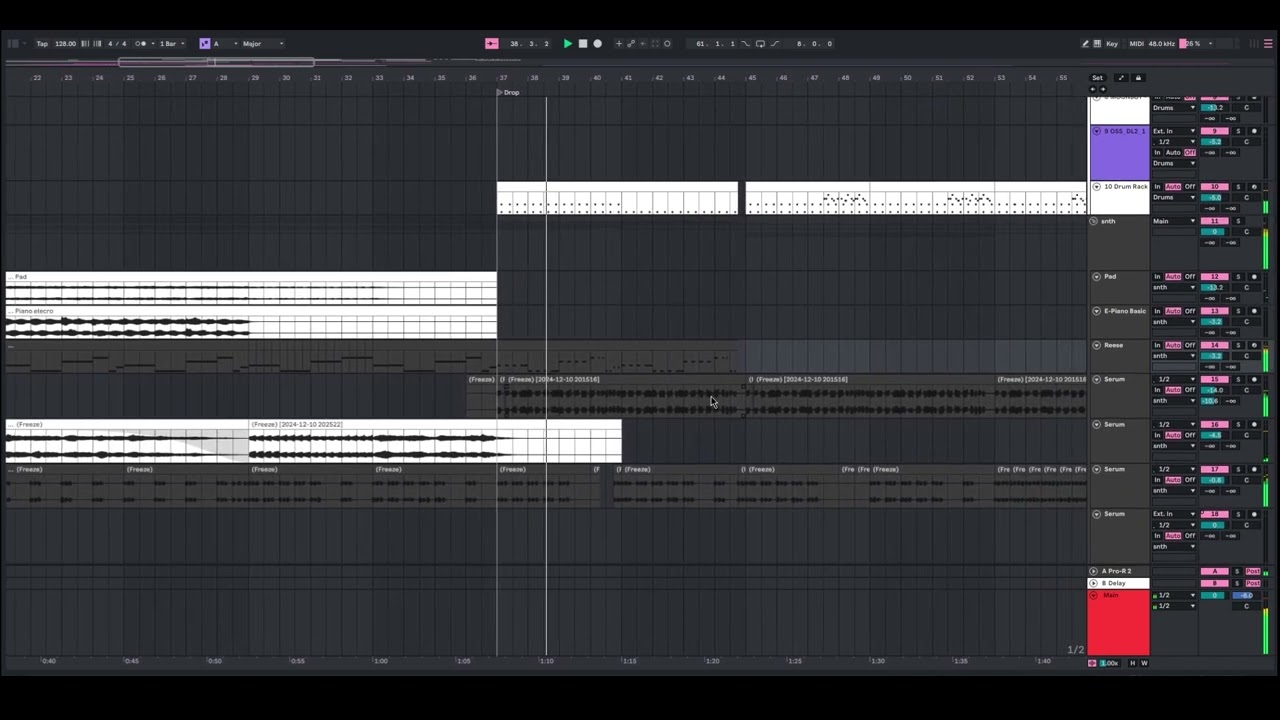Click the W optimize width button
This screenshot has height=720, width=1280.
[1144, 663]
